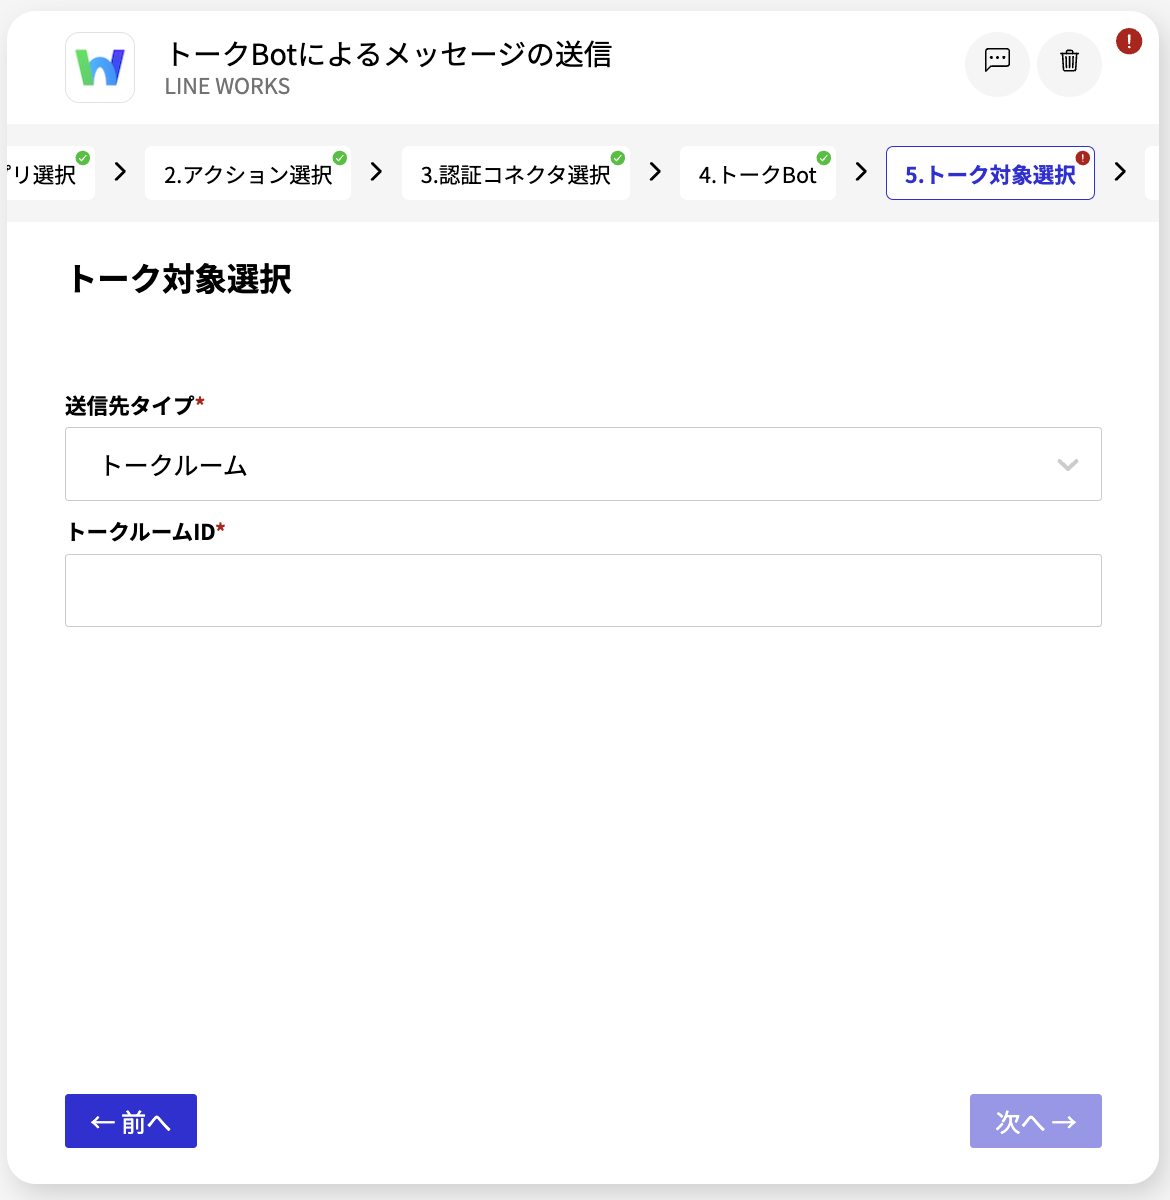
Task: Open the 送信先タイプ dropdown
Action: [583, 464]
